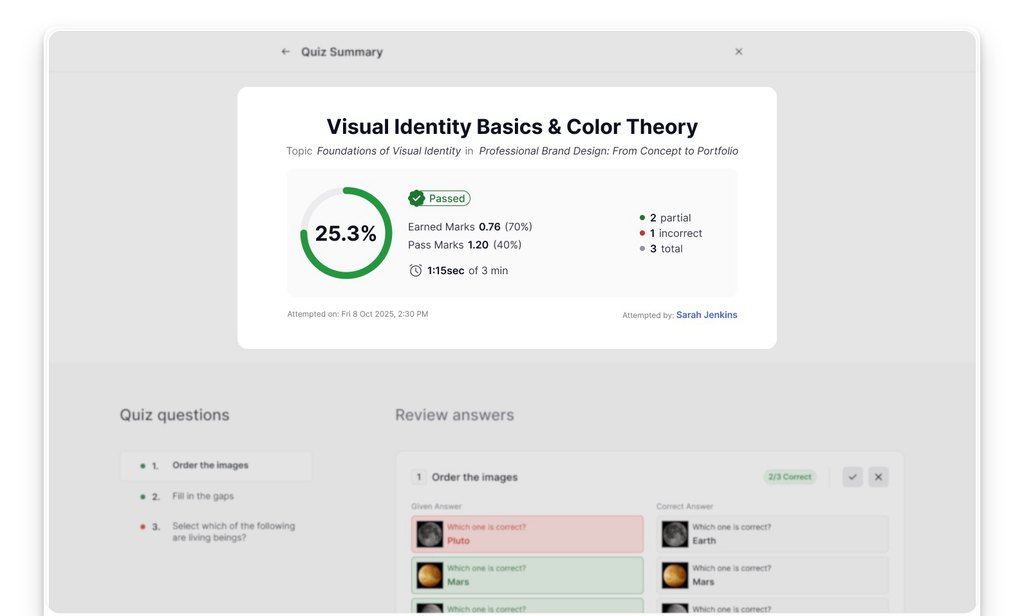Close the Quiz Summary dialog
Screen dimensions: 1024x616
pos(739,52)
